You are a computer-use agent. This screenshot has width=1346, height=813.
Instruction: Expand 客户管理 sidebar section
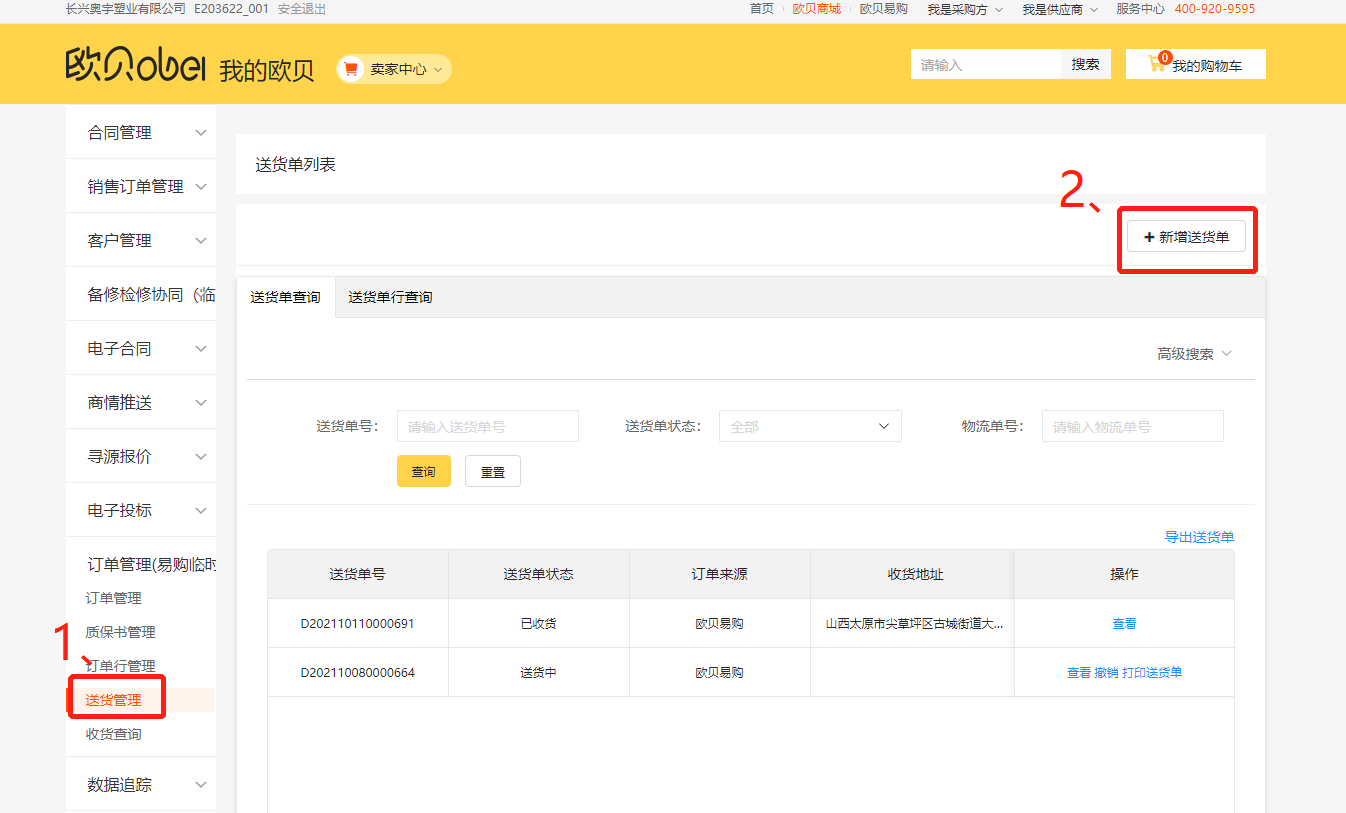141,240
